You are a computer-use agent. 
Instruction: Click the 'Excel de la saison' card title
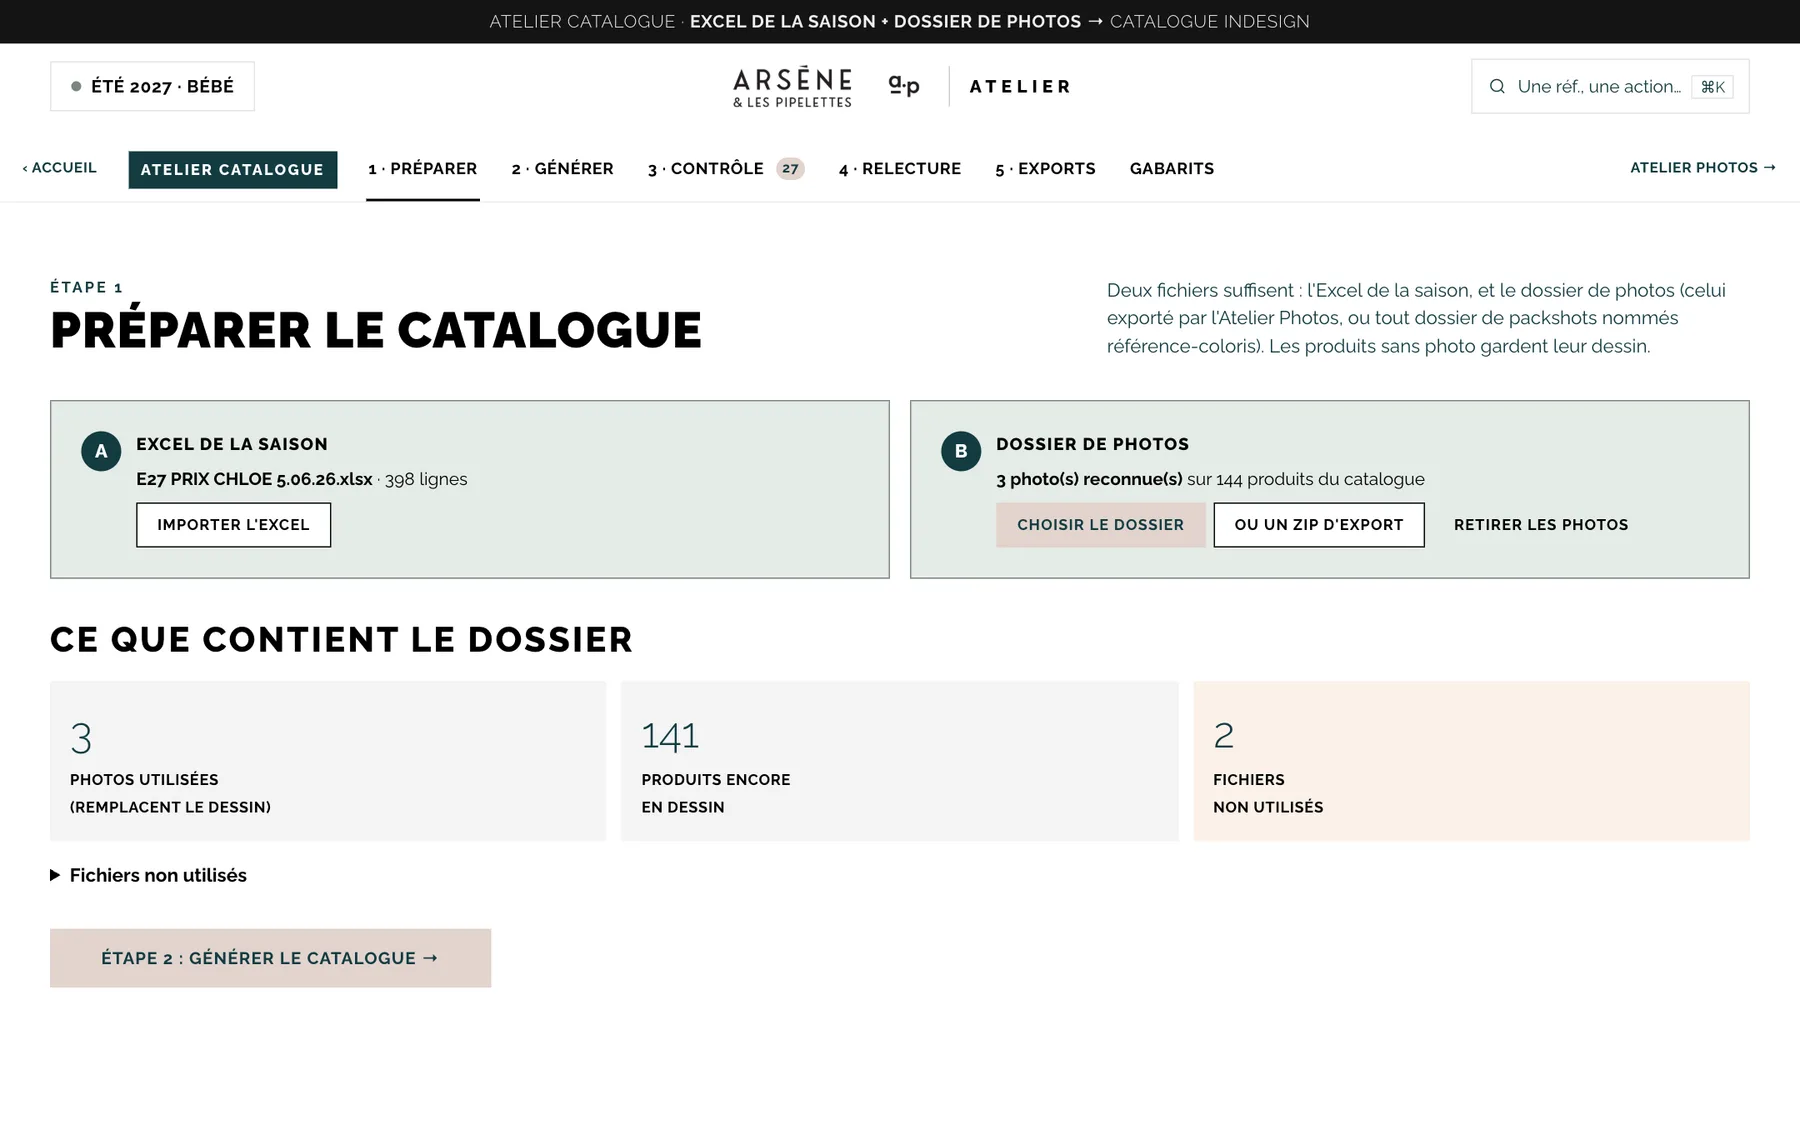(232, 444)
